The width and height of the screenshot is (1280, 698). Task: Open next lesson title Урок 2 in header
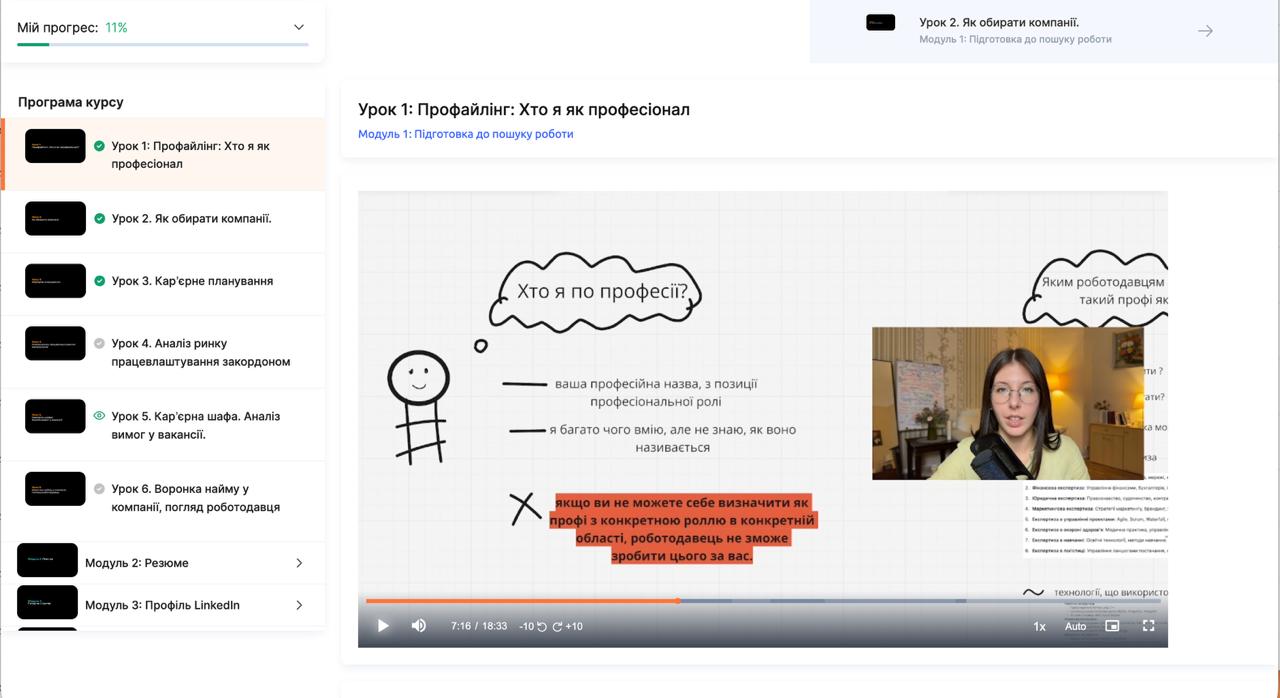point(999,22)
